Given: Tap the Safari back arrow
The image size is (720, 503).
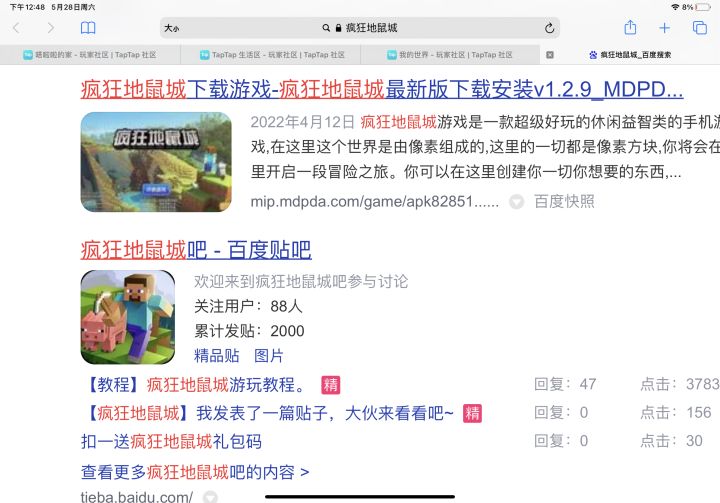Looking at the screenshot, I should (17, 28).
